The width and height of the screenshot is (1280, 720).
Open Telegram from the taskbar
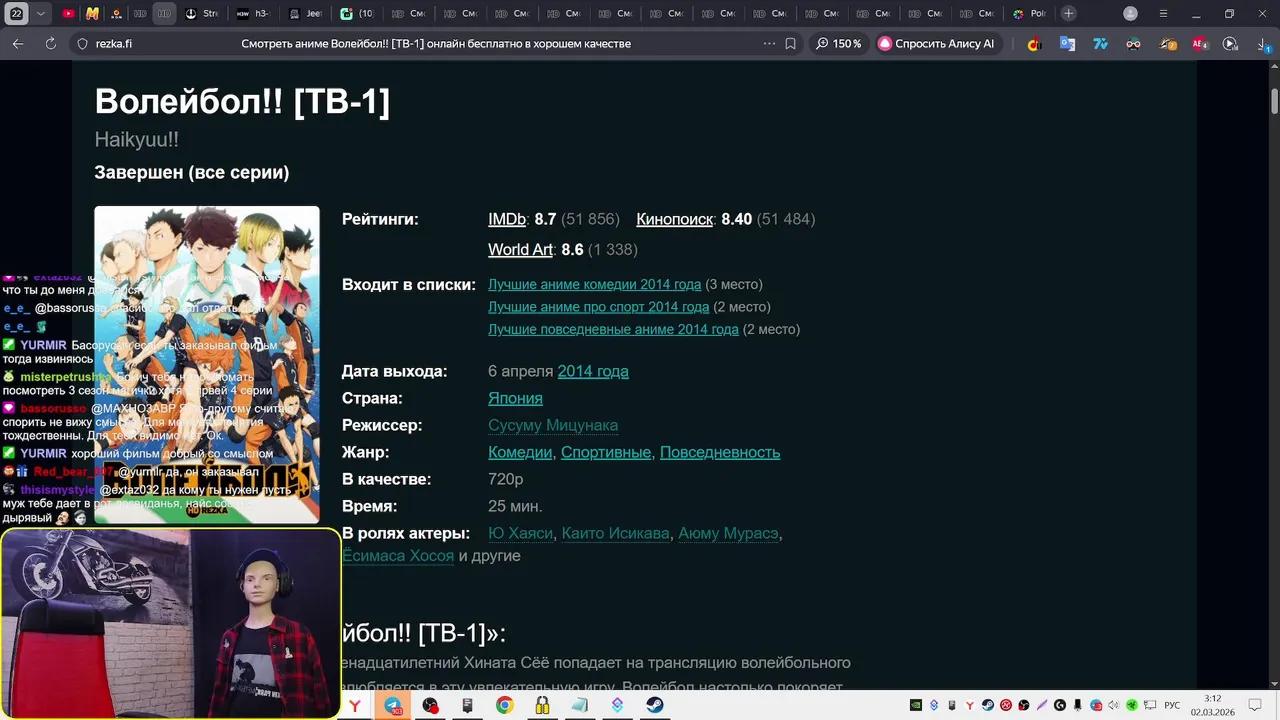coord(393,705)
